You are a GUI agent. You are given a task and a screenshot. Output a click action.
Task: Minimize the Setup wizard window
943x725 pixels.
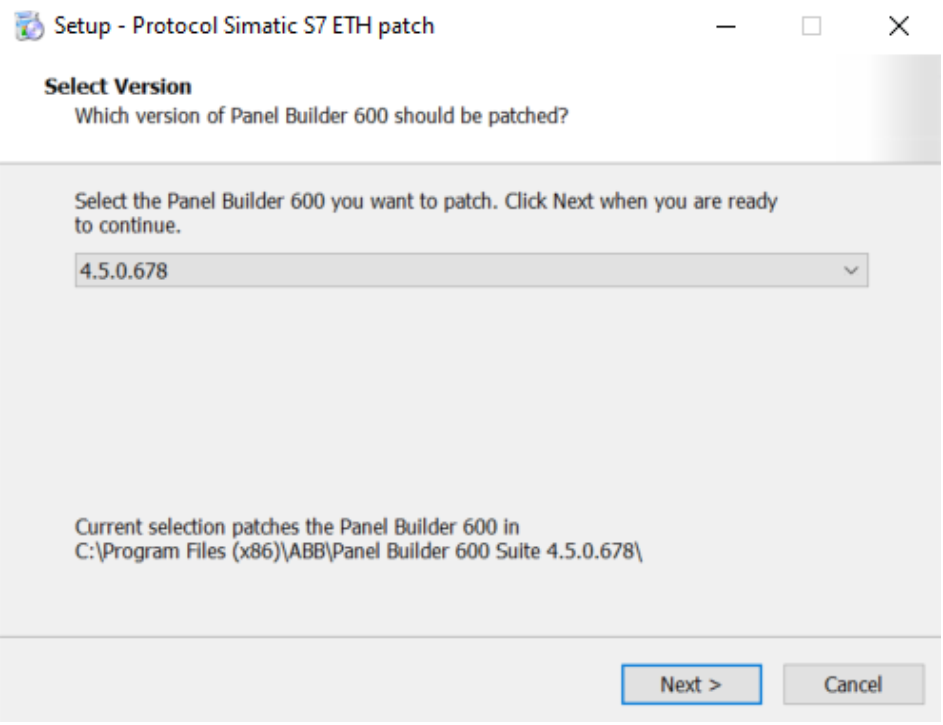click(726, 27)
